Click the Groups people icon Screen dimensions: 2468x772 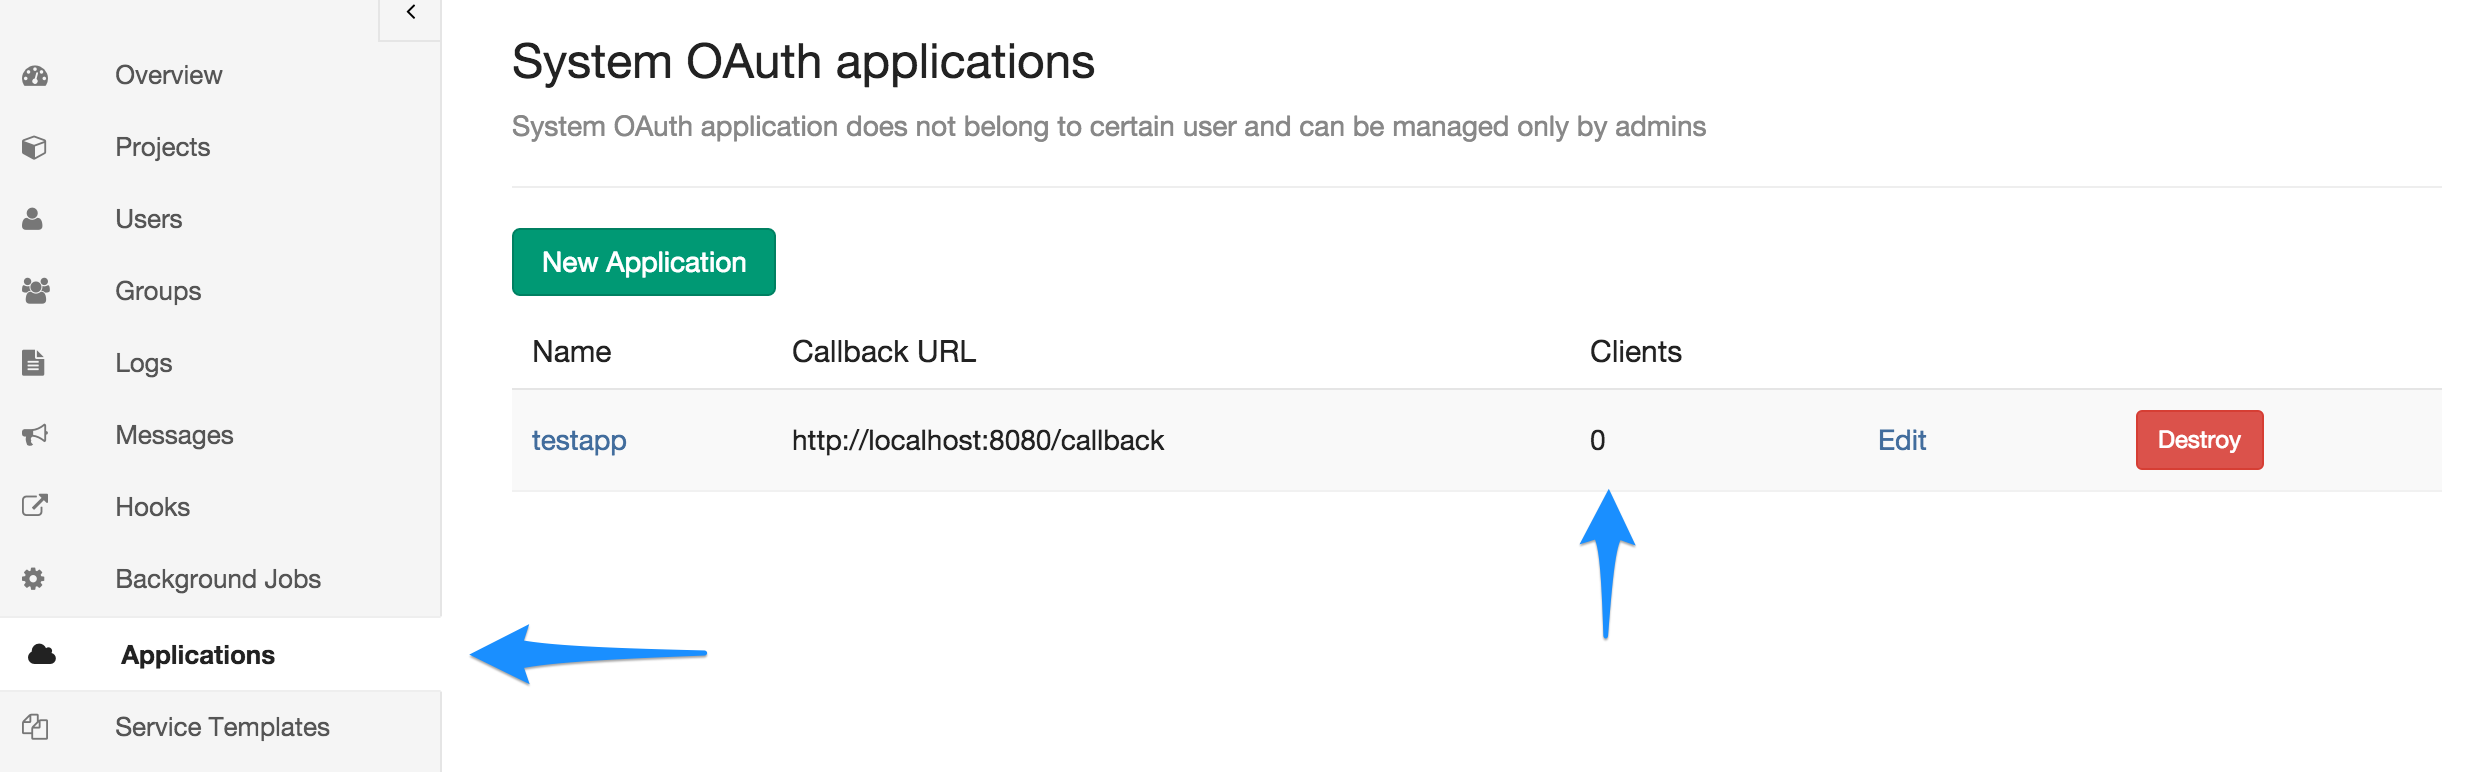[x=35, y=291]
